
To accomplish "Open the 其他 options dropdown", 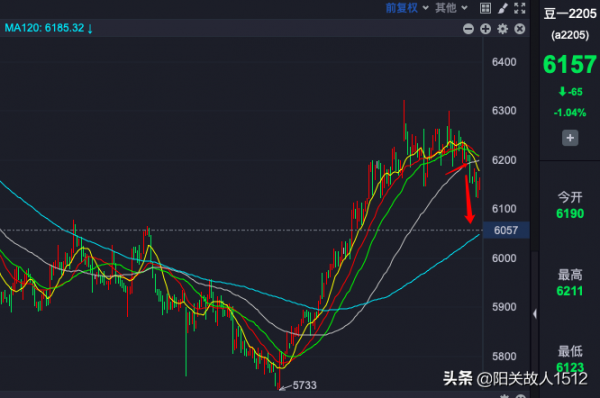I will click(x=451, y=8).
